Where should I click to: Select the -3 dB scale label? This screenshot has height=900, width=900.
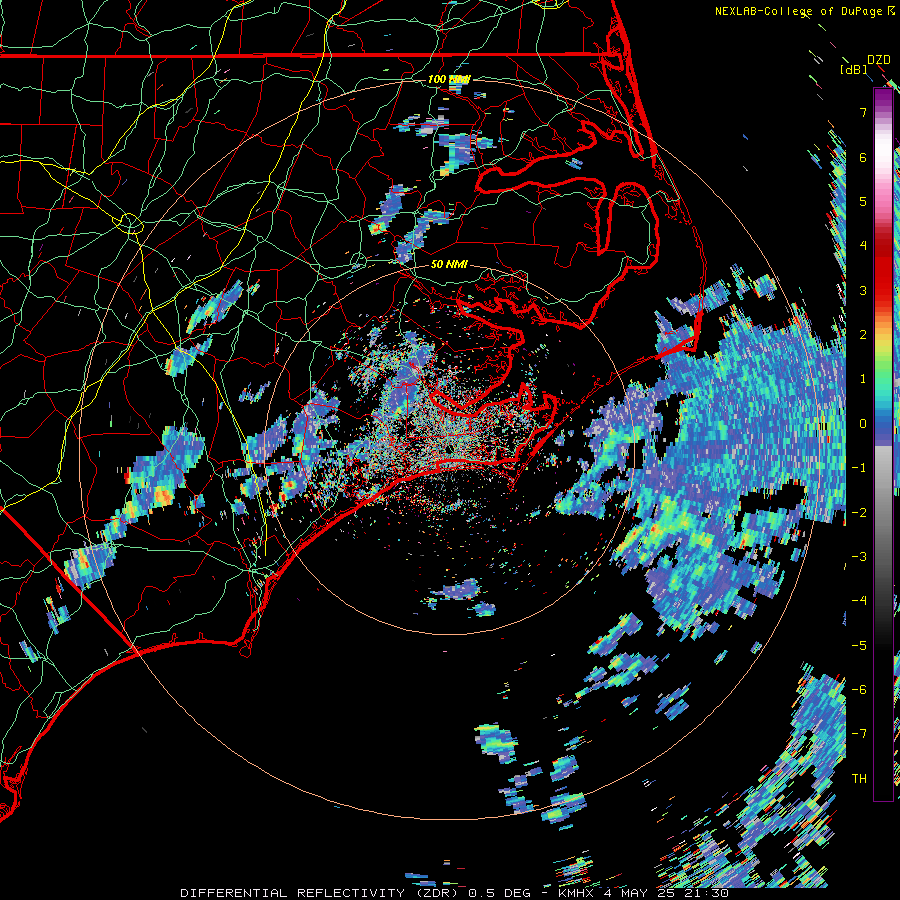[859, 557]
